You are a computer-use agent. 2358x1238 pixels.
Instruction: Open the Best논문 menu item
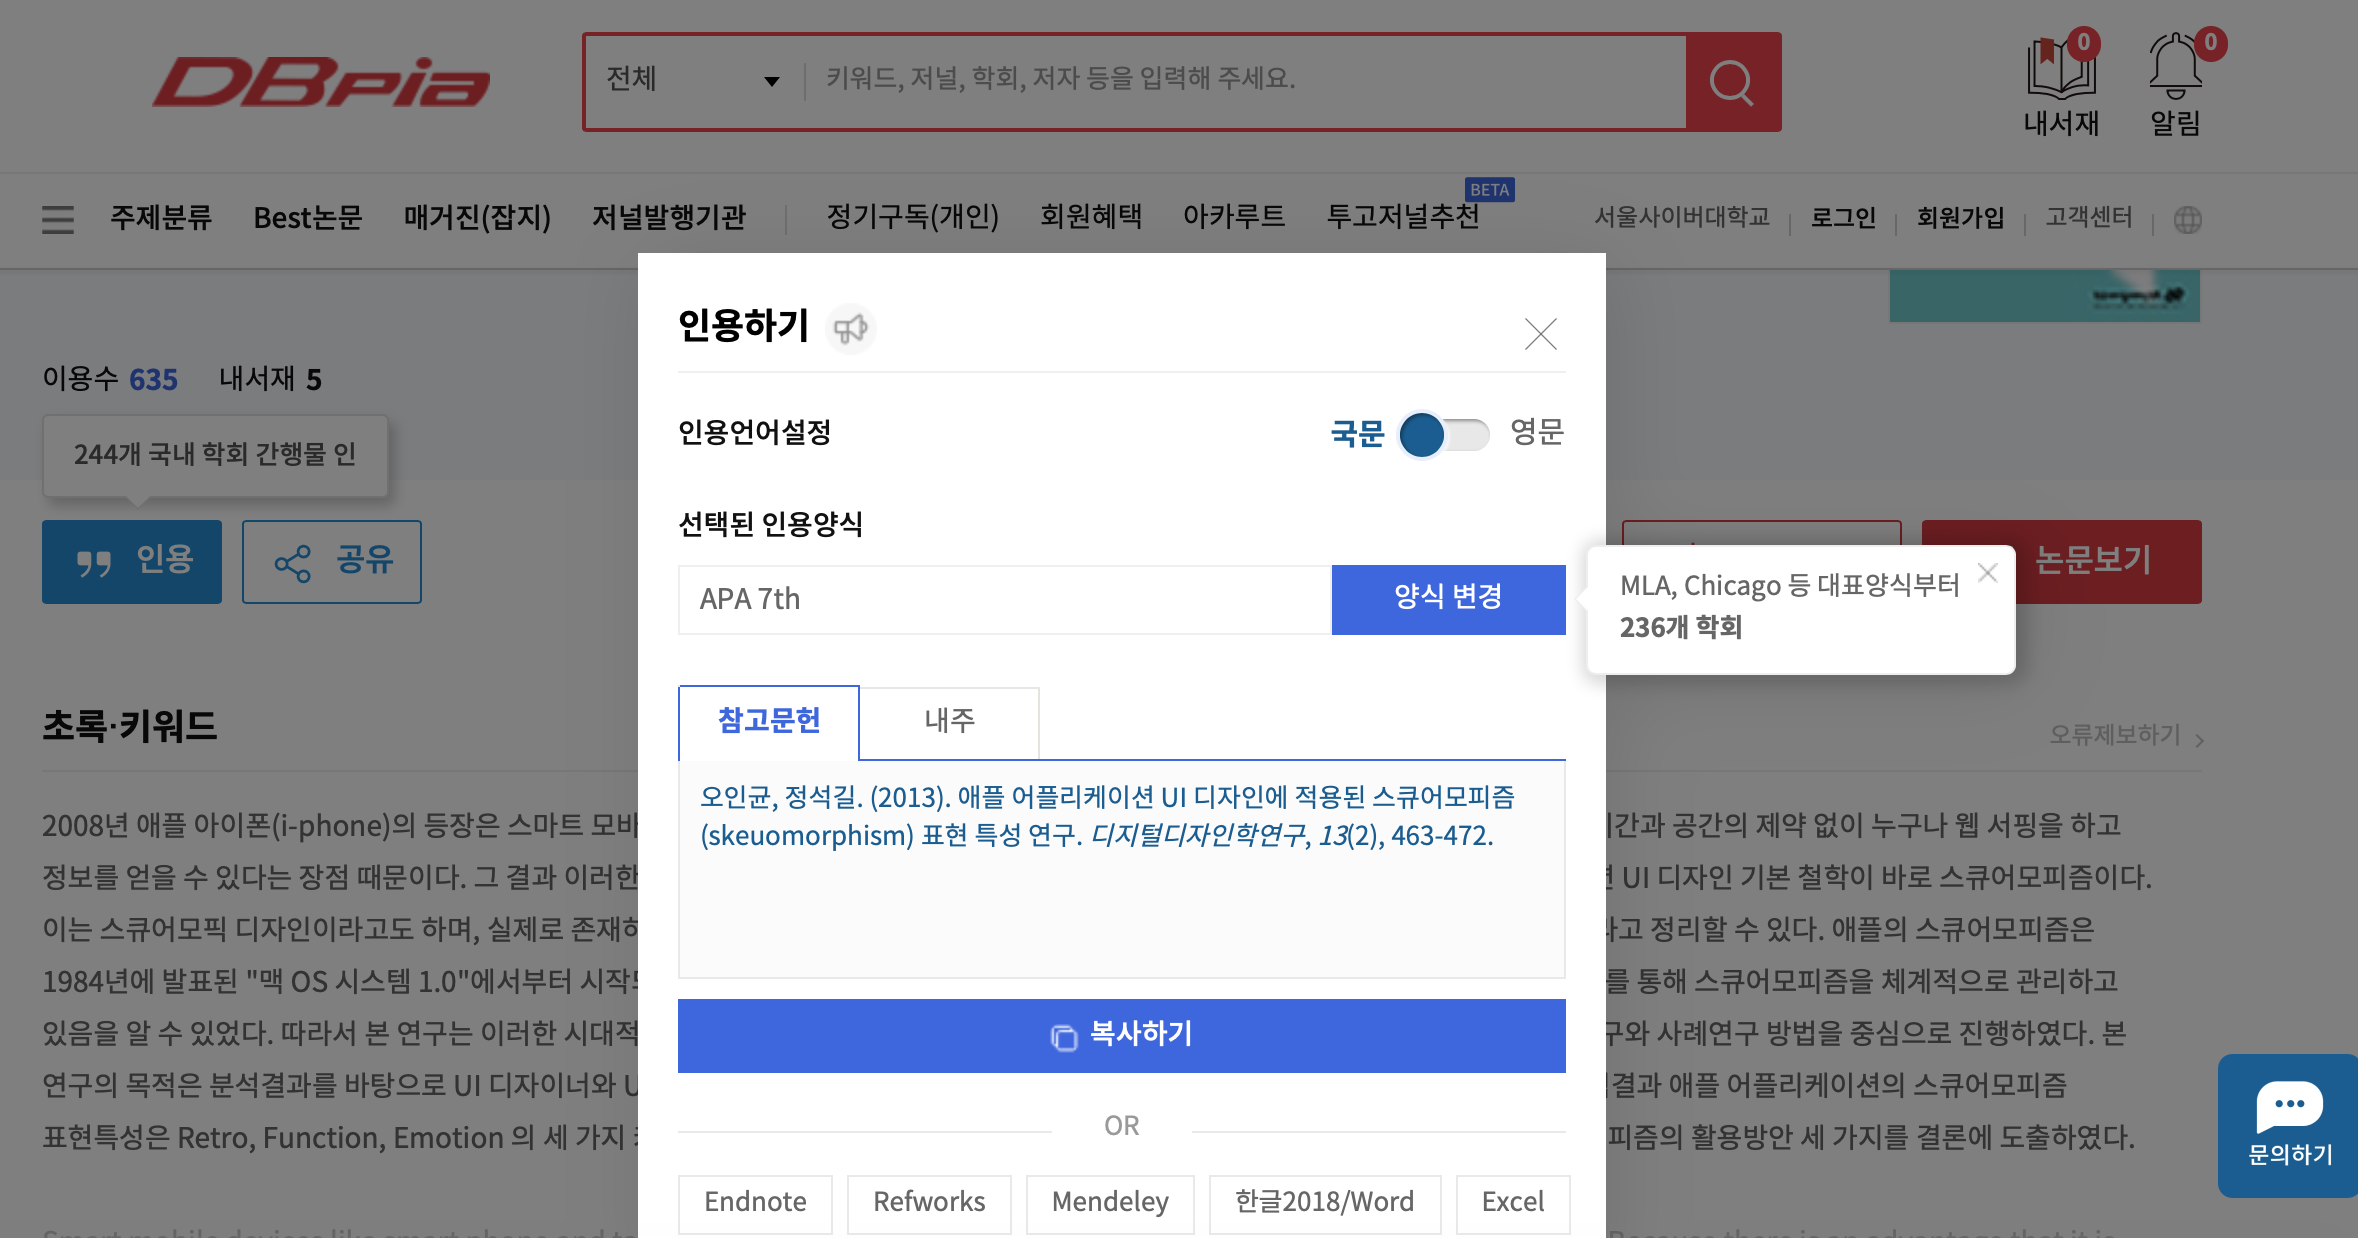(x=307, y=218)
